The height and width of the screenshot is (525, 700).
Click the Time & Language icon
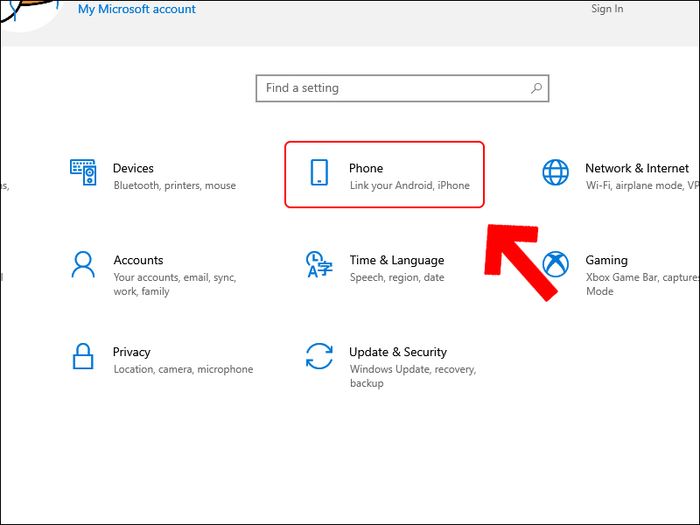(x=319, y=264)
